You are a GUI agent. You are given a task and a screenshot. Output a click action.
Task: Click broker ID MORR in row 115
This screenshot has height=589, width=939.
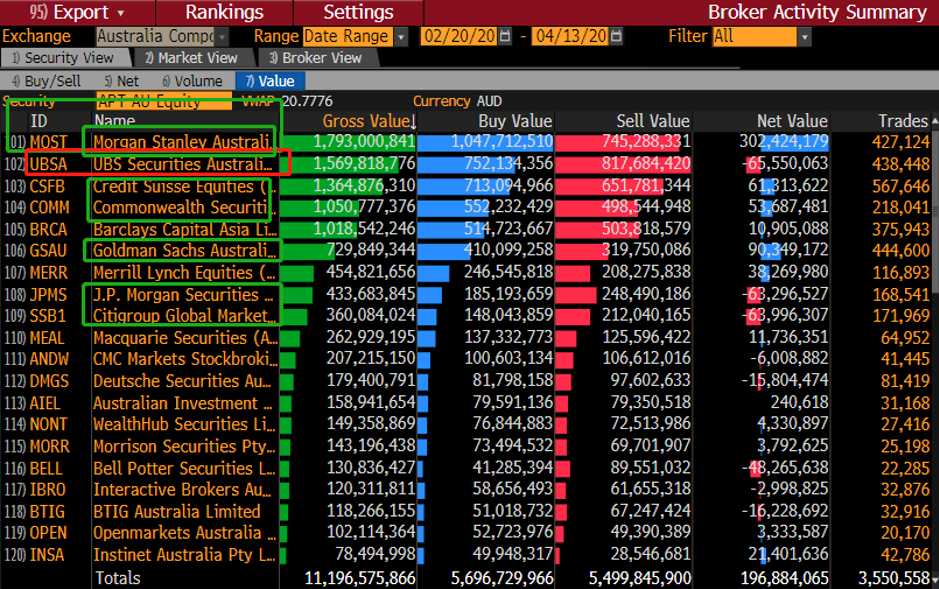click(x=50, y=447)
